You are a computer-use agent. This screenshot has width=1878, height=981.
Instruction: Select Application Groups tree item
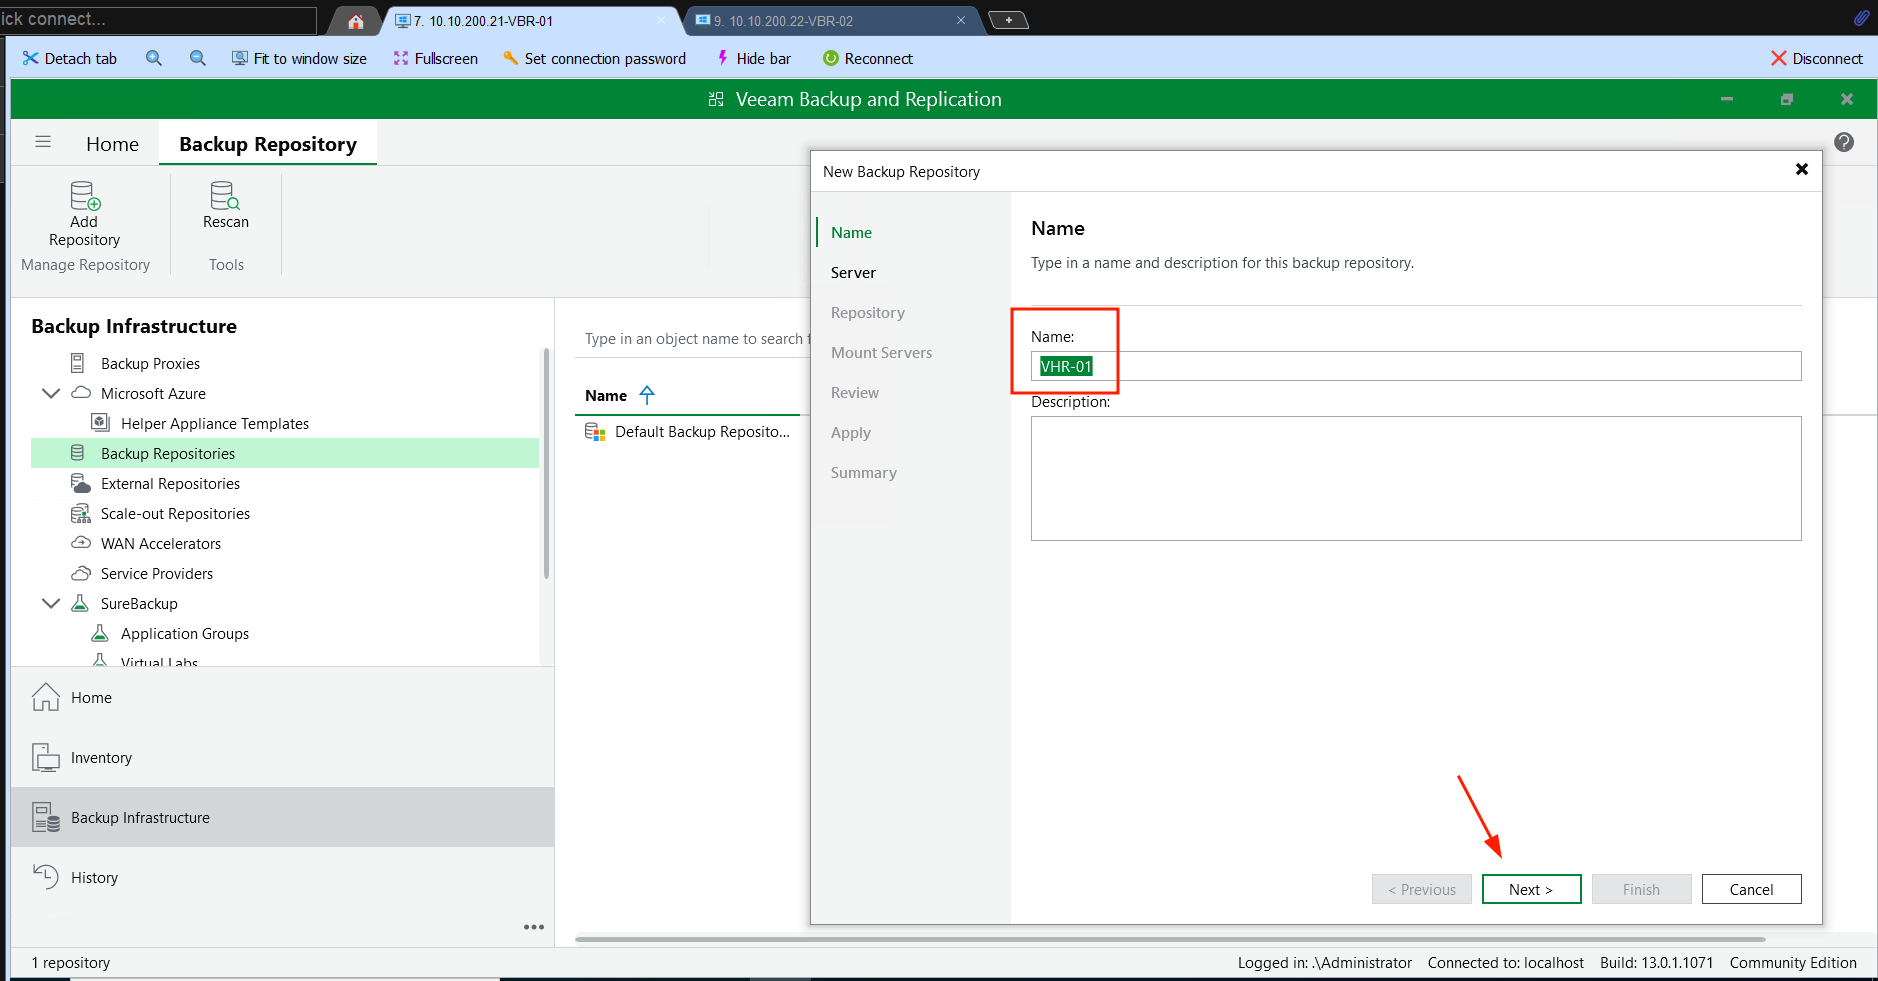(x=184, y=633)
